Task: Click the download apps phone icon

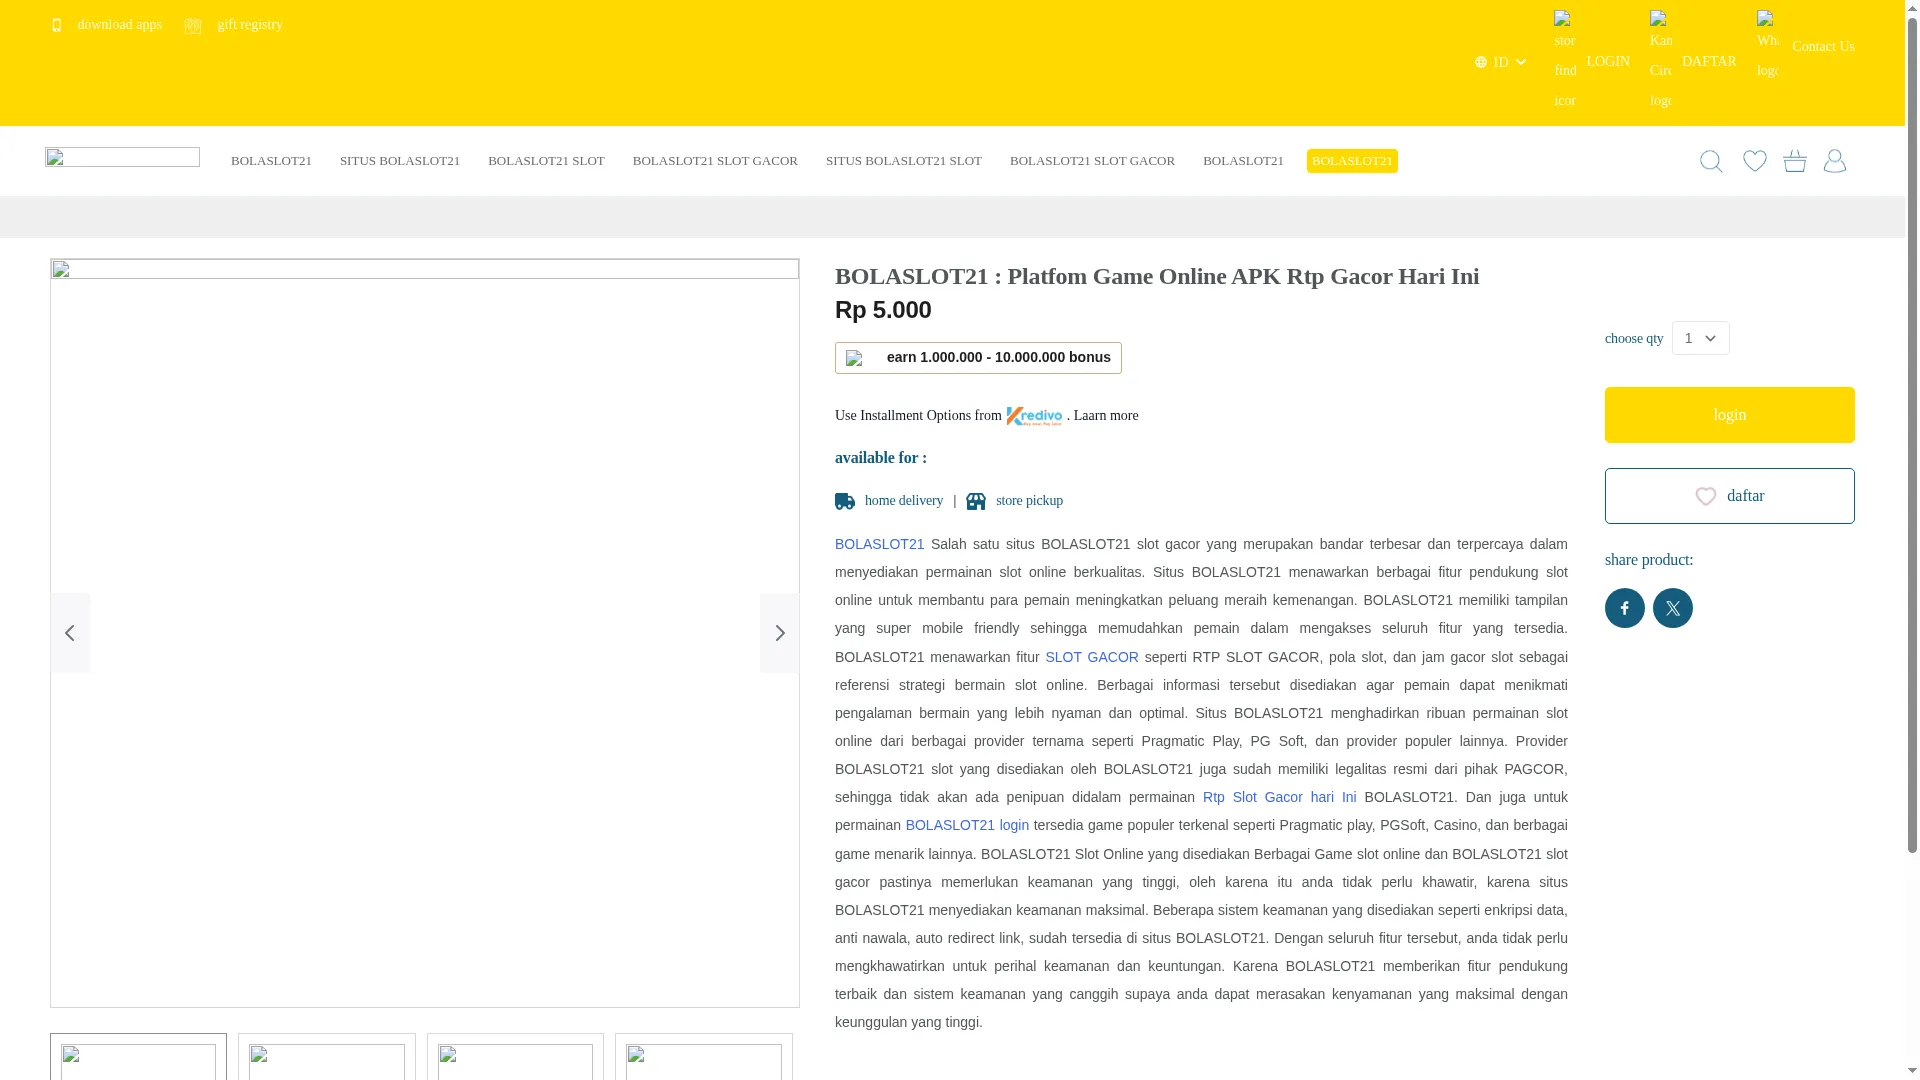Action: (x=57, y=25)
